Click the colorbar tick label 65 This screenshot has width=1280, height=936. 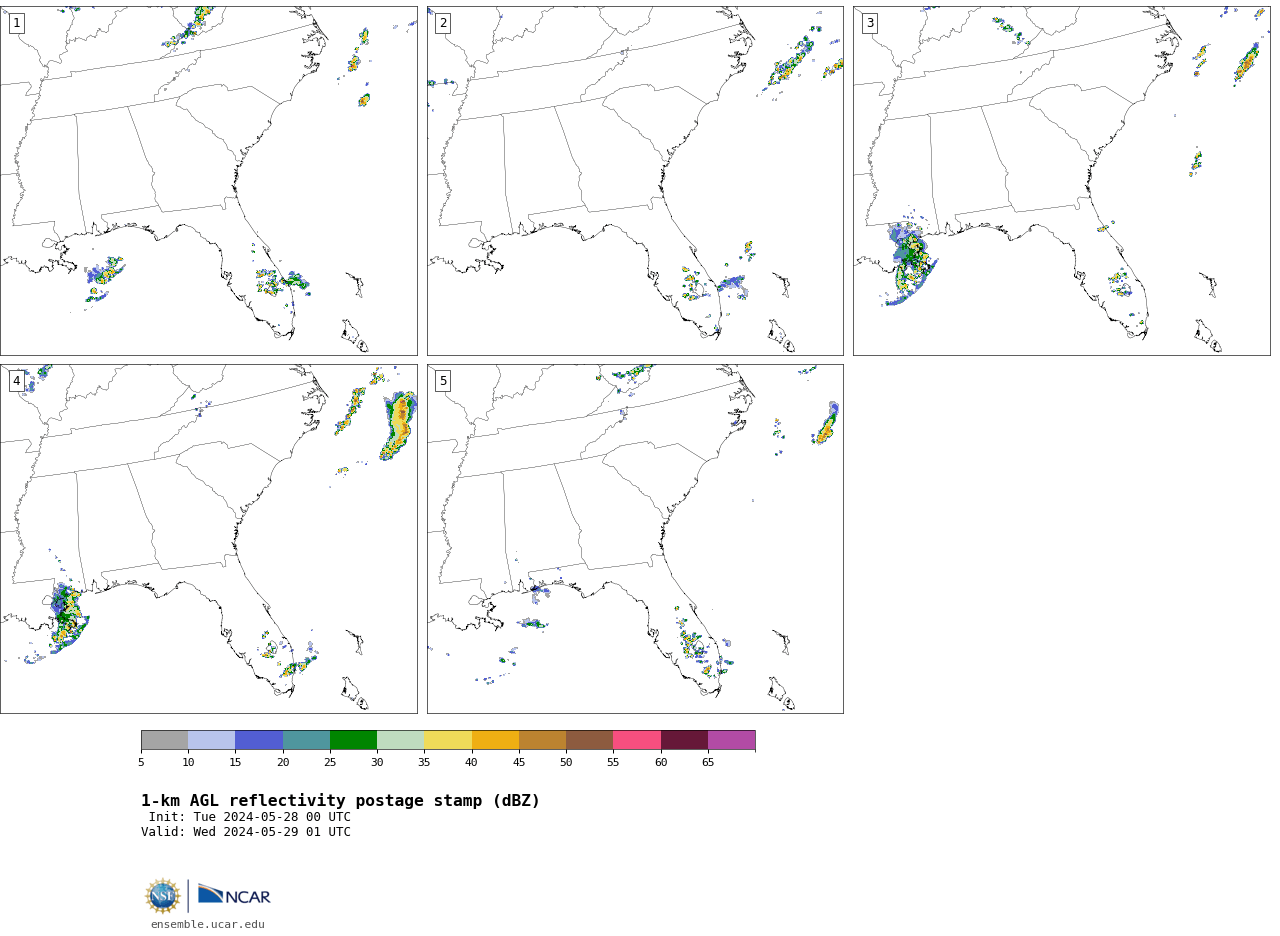tap(708, 763)
